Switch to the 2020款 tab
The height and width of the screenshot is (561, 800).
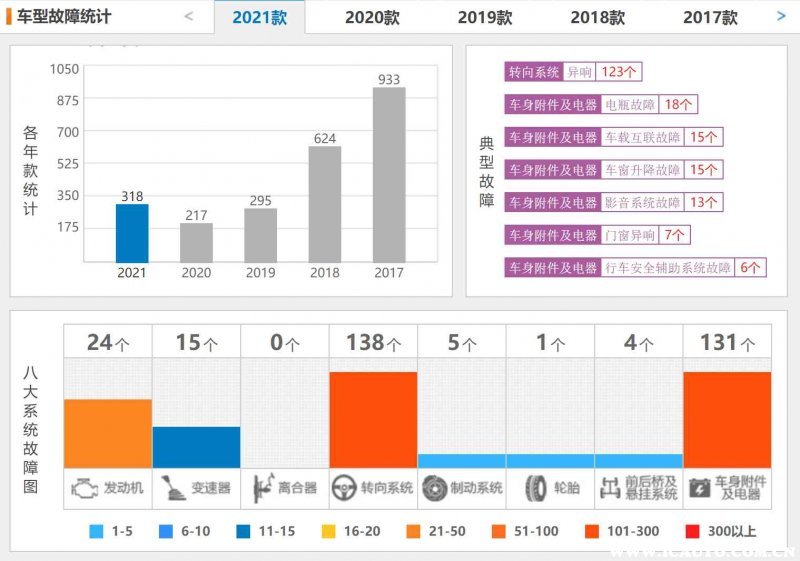click(x=373, y=17)
